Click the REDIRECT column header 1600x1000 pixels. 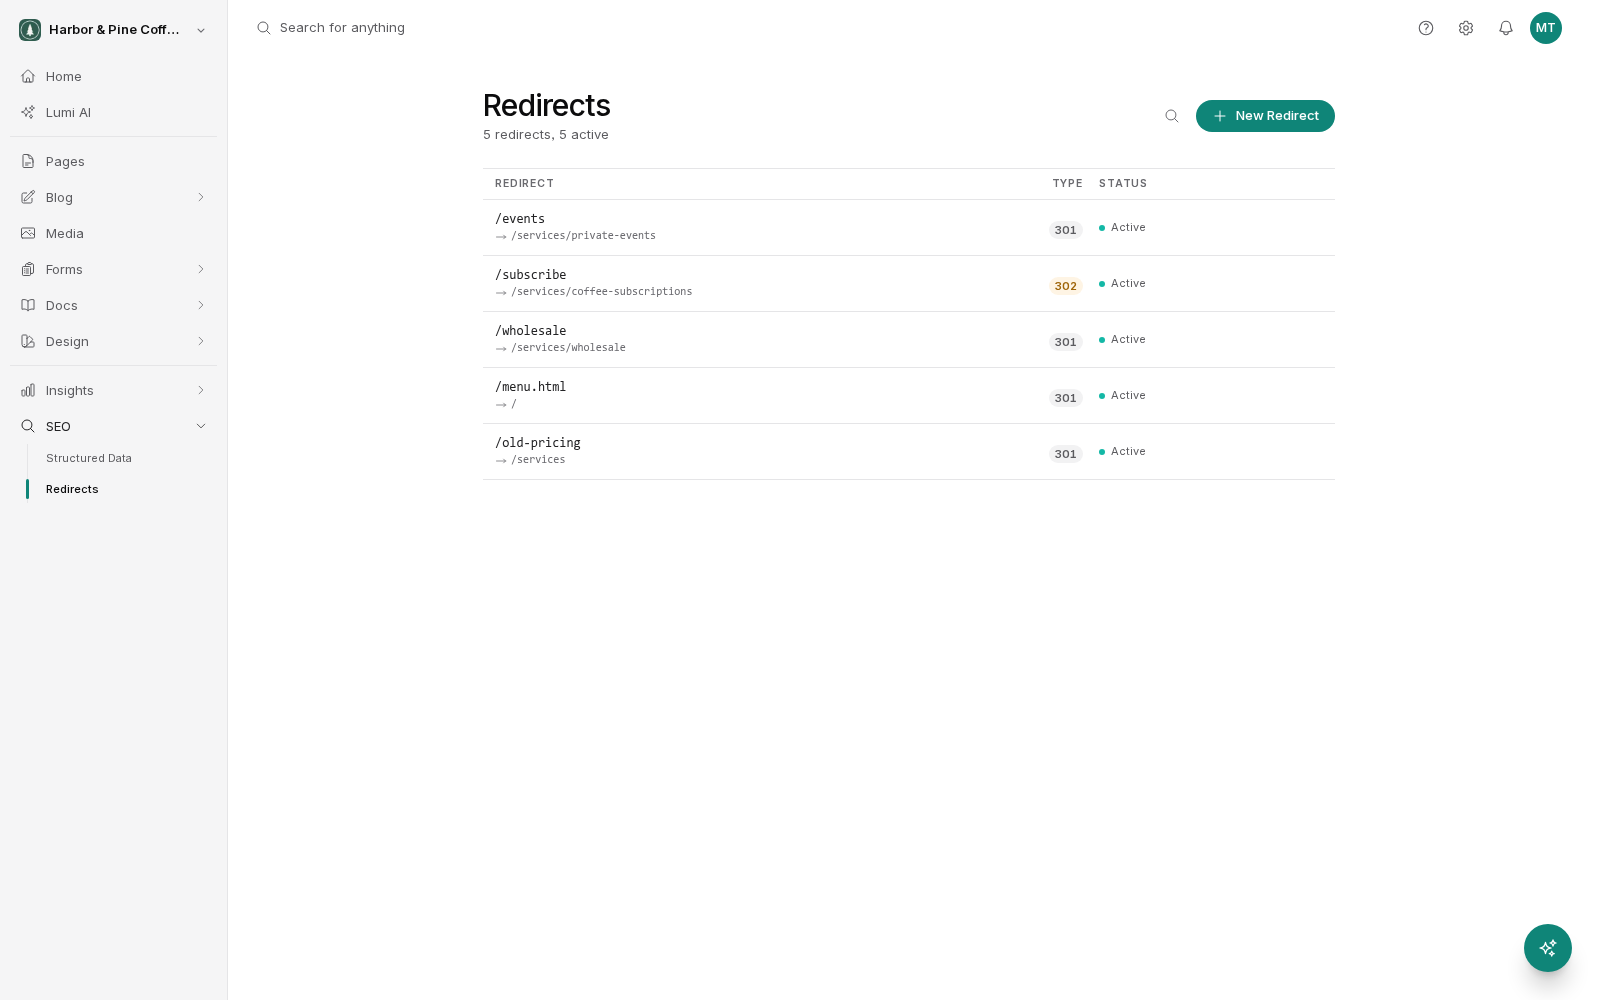tap(524, 184)
